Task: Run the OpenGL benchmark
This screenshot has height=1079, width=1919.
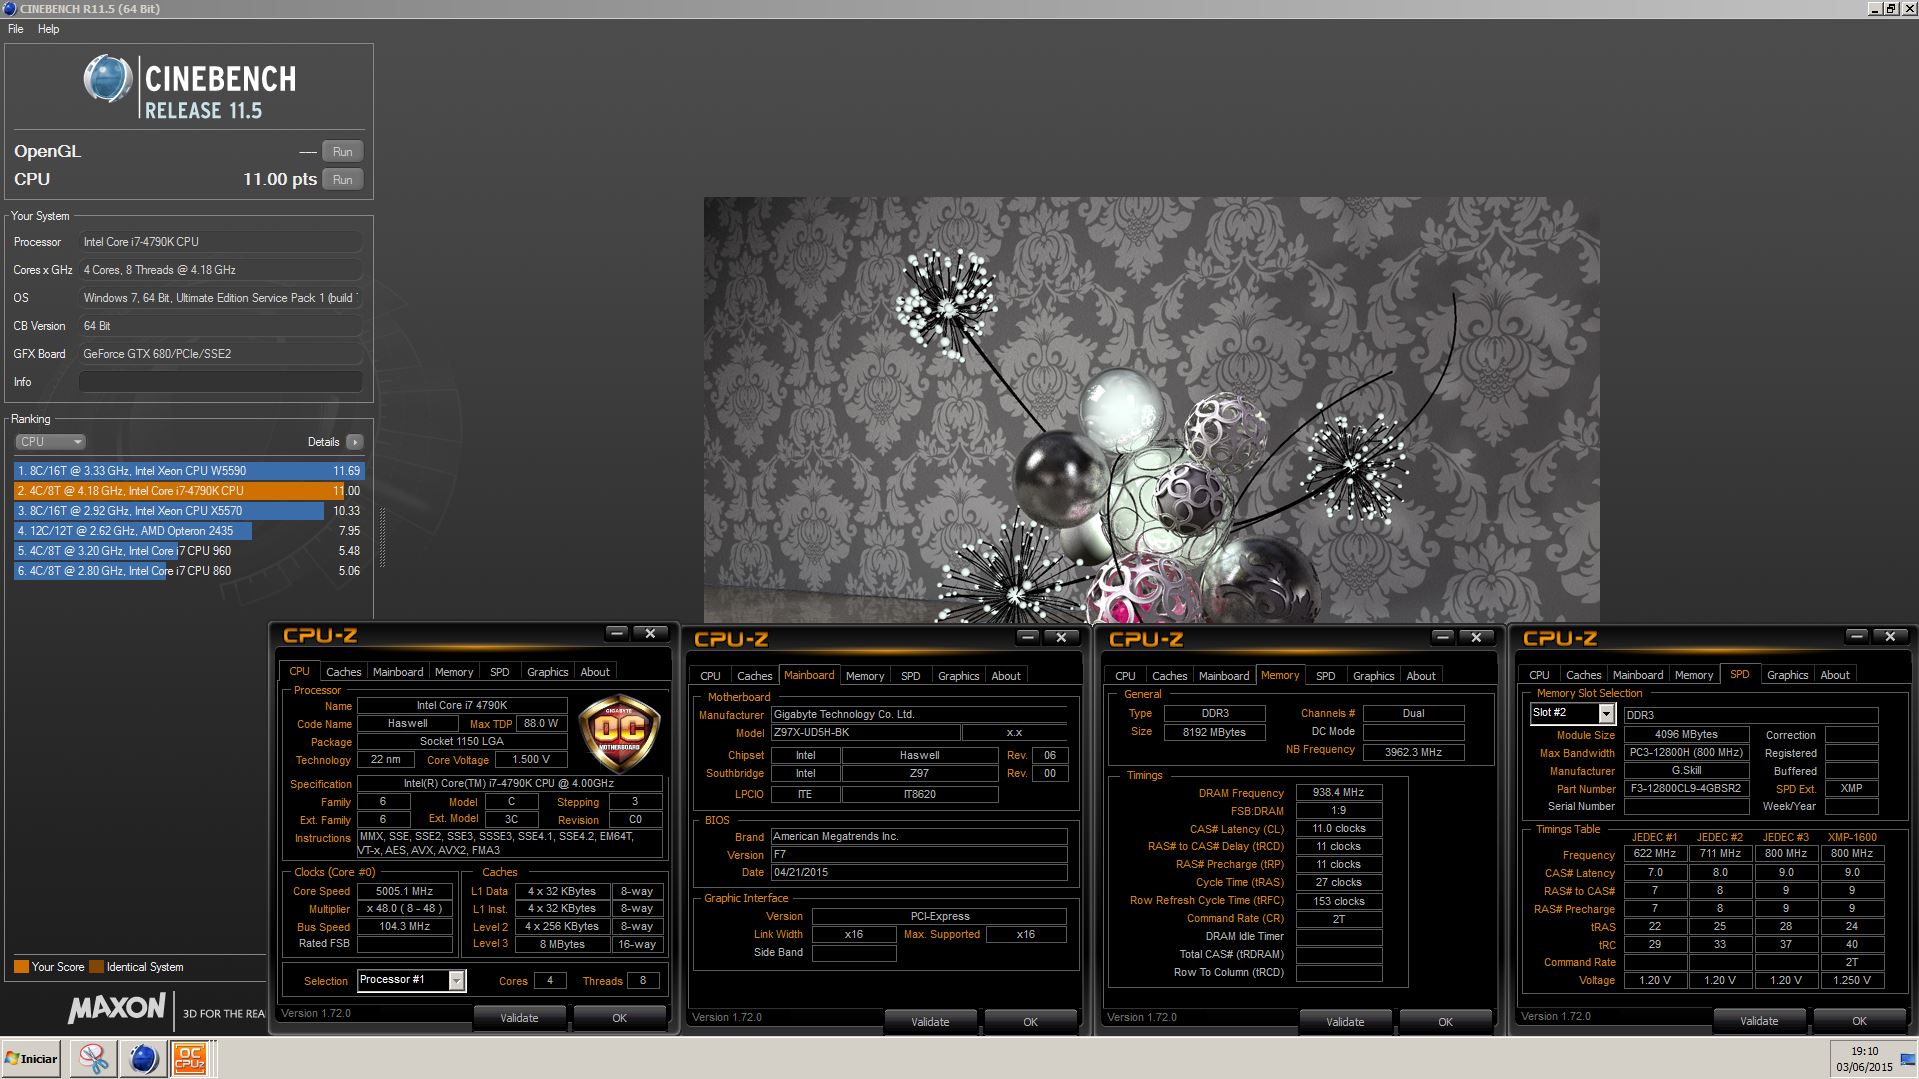Action: [342, 152]
